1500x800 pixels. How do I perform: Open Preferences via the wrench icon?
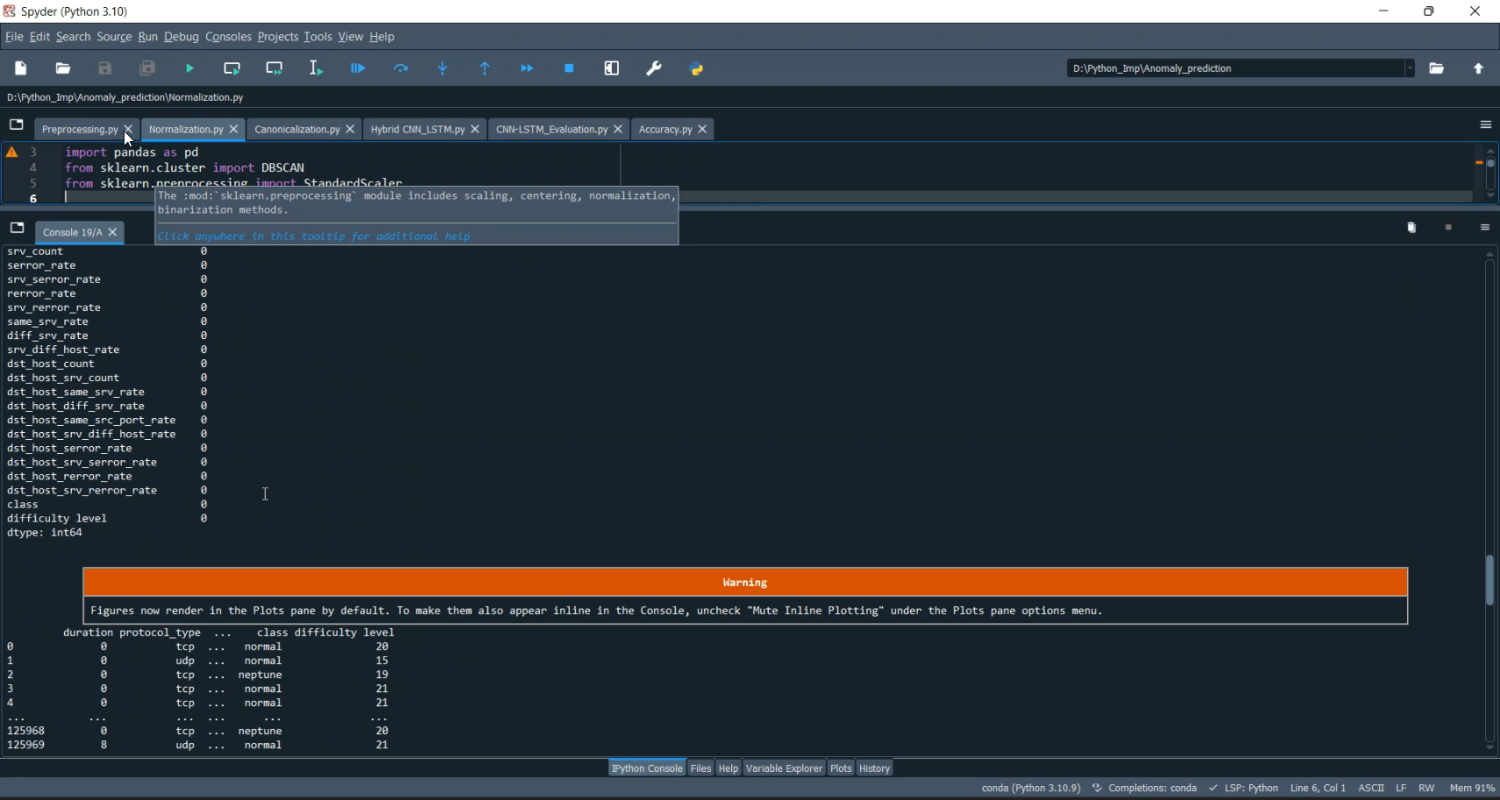tap(654, 69)
